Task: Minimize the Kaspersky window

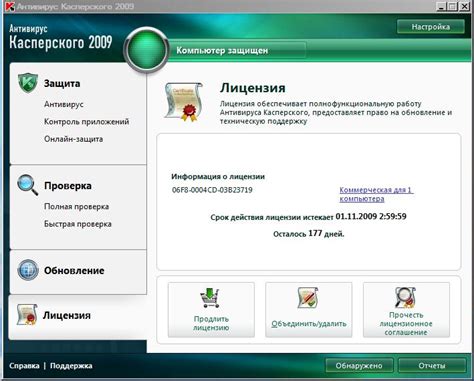Action: point(441,6)
